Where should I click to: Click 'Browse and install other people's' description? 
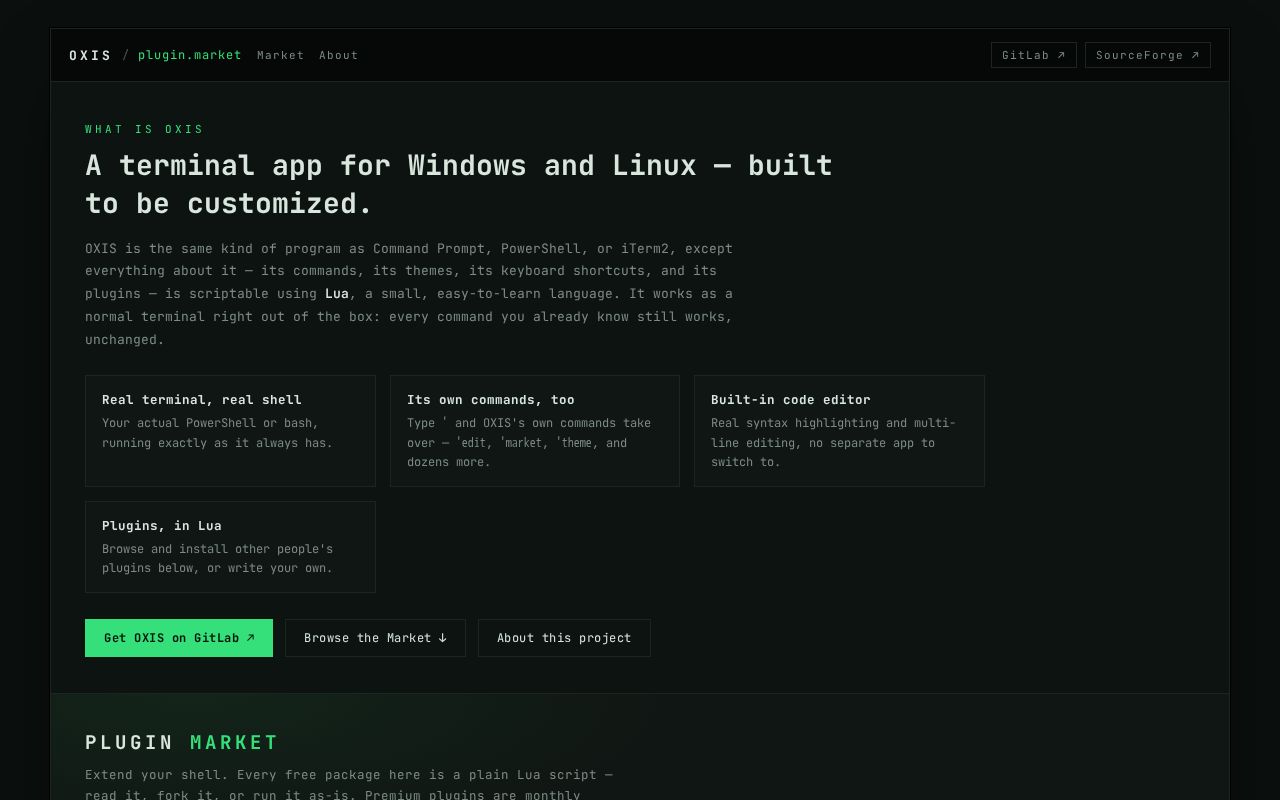click(x=217, y=559)
